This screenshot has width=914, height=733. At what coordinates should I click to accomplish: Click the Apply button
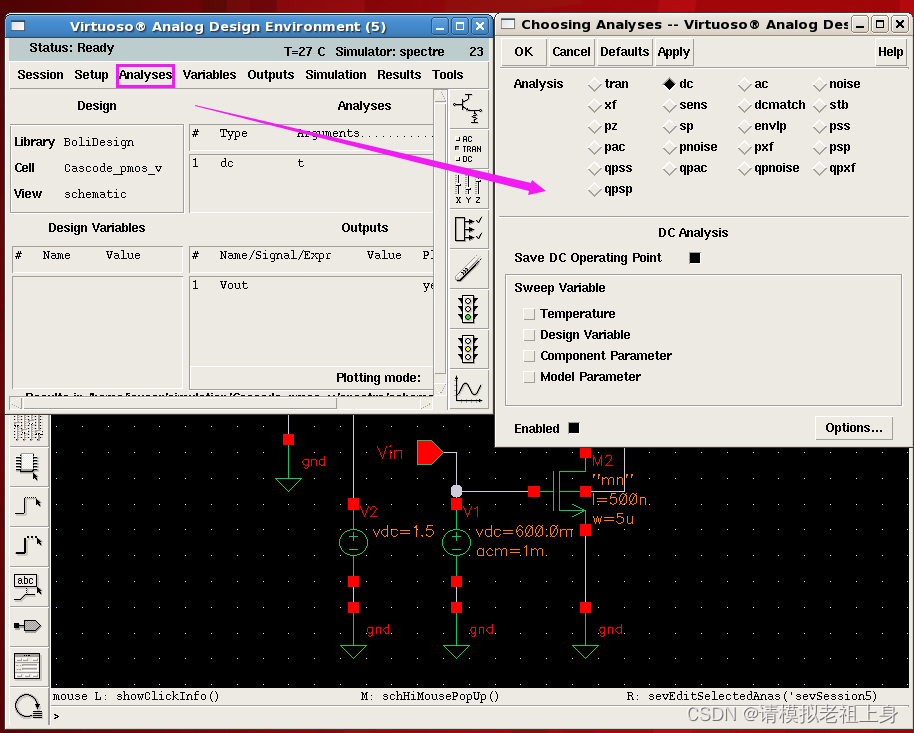pyautogui.click(x=673, y=52)
